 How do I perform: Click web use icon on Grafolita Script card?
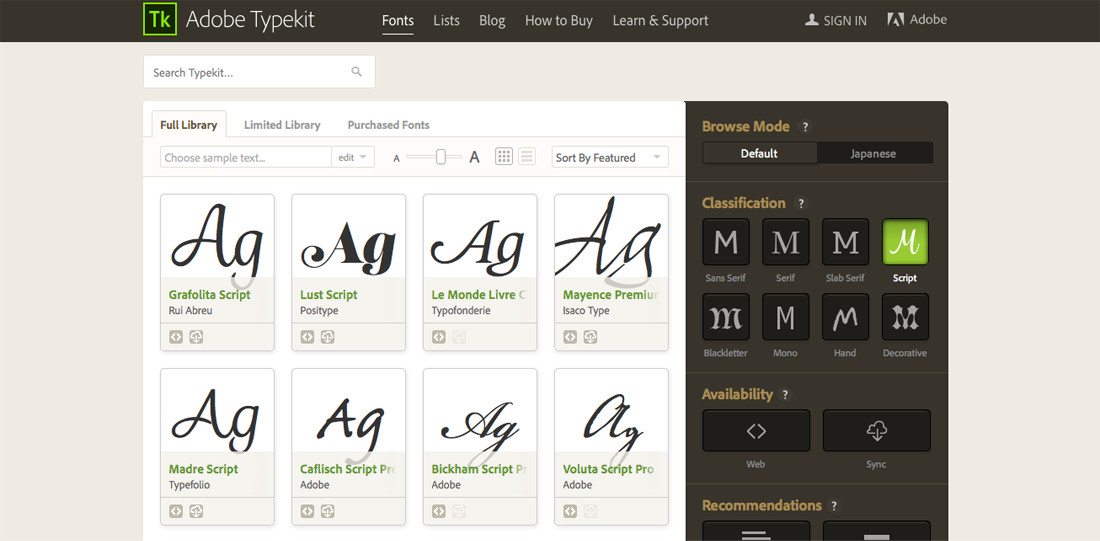(176, 337)
